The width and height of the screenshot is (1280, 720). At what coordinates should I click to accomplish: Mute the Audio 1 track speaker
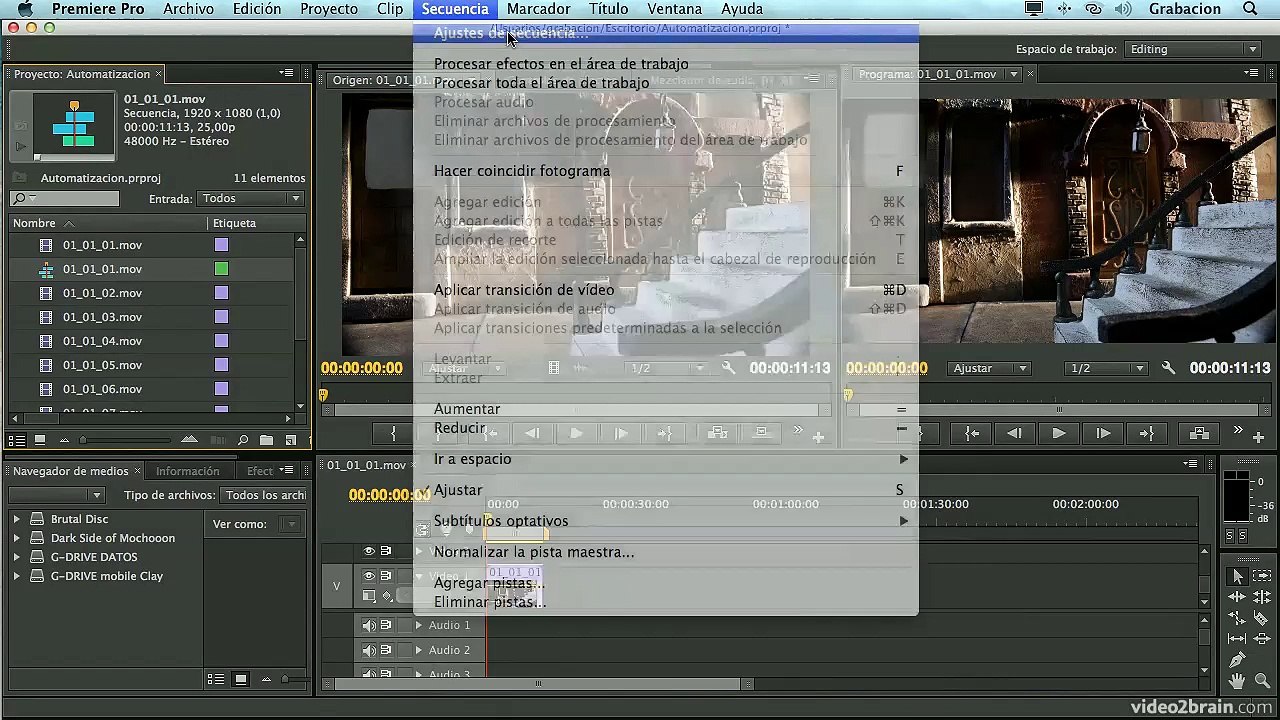tap(369, 626)
